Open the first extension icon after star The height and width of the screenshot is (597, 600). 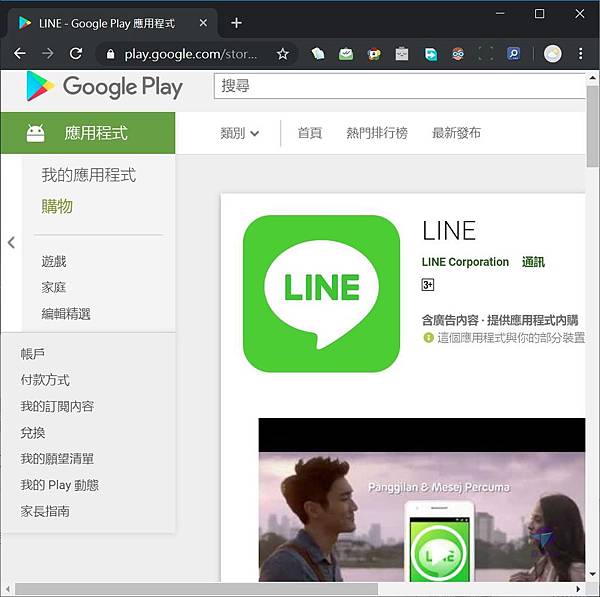318,54
